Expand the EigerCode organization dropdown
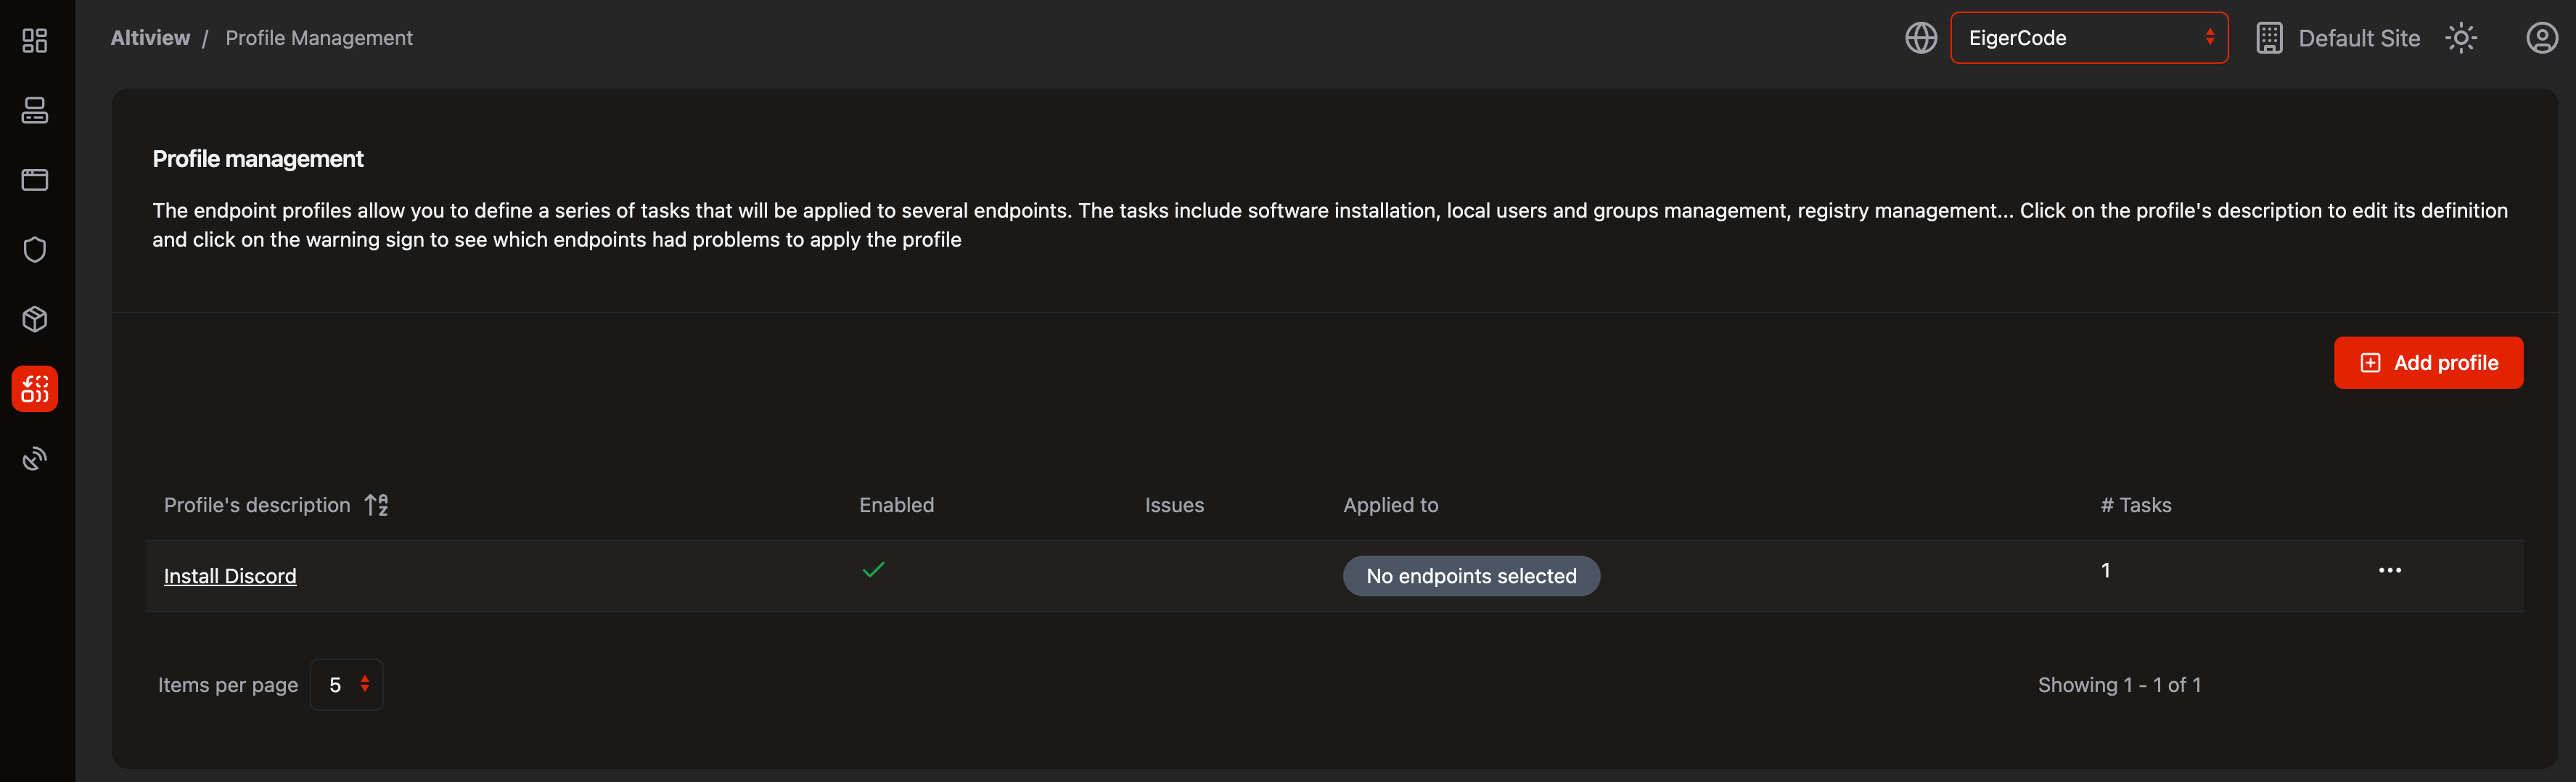Image resolution: width=2576 pixels, height=782 pixels. [2088, 38]
